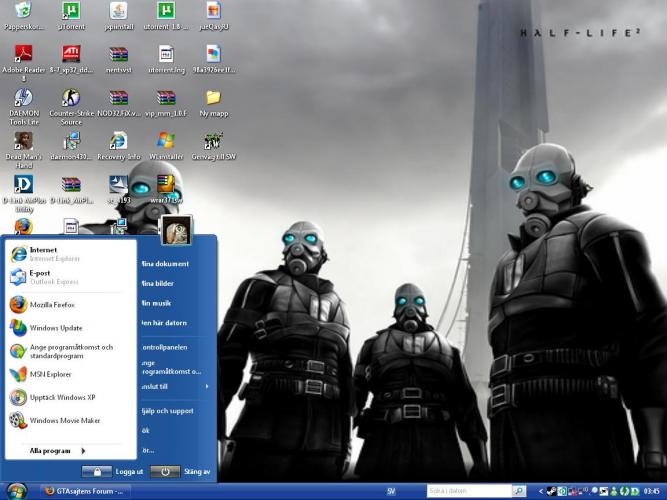Image resolution: width=667 pixels, height=500 pixels.
Task: Expand the Alla program submenu
Action: (x=56, y=451)
